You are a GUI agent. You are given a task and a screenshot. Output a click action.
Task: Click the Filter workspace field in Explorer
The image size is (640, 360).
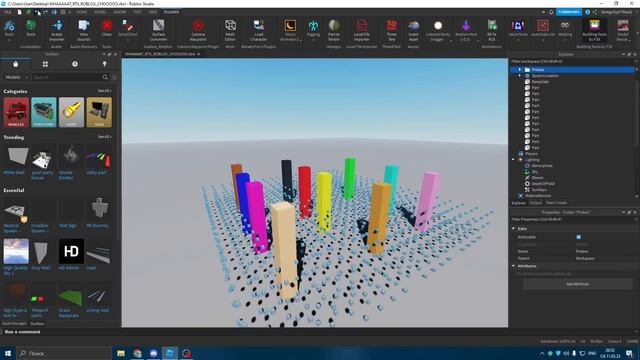572,61
